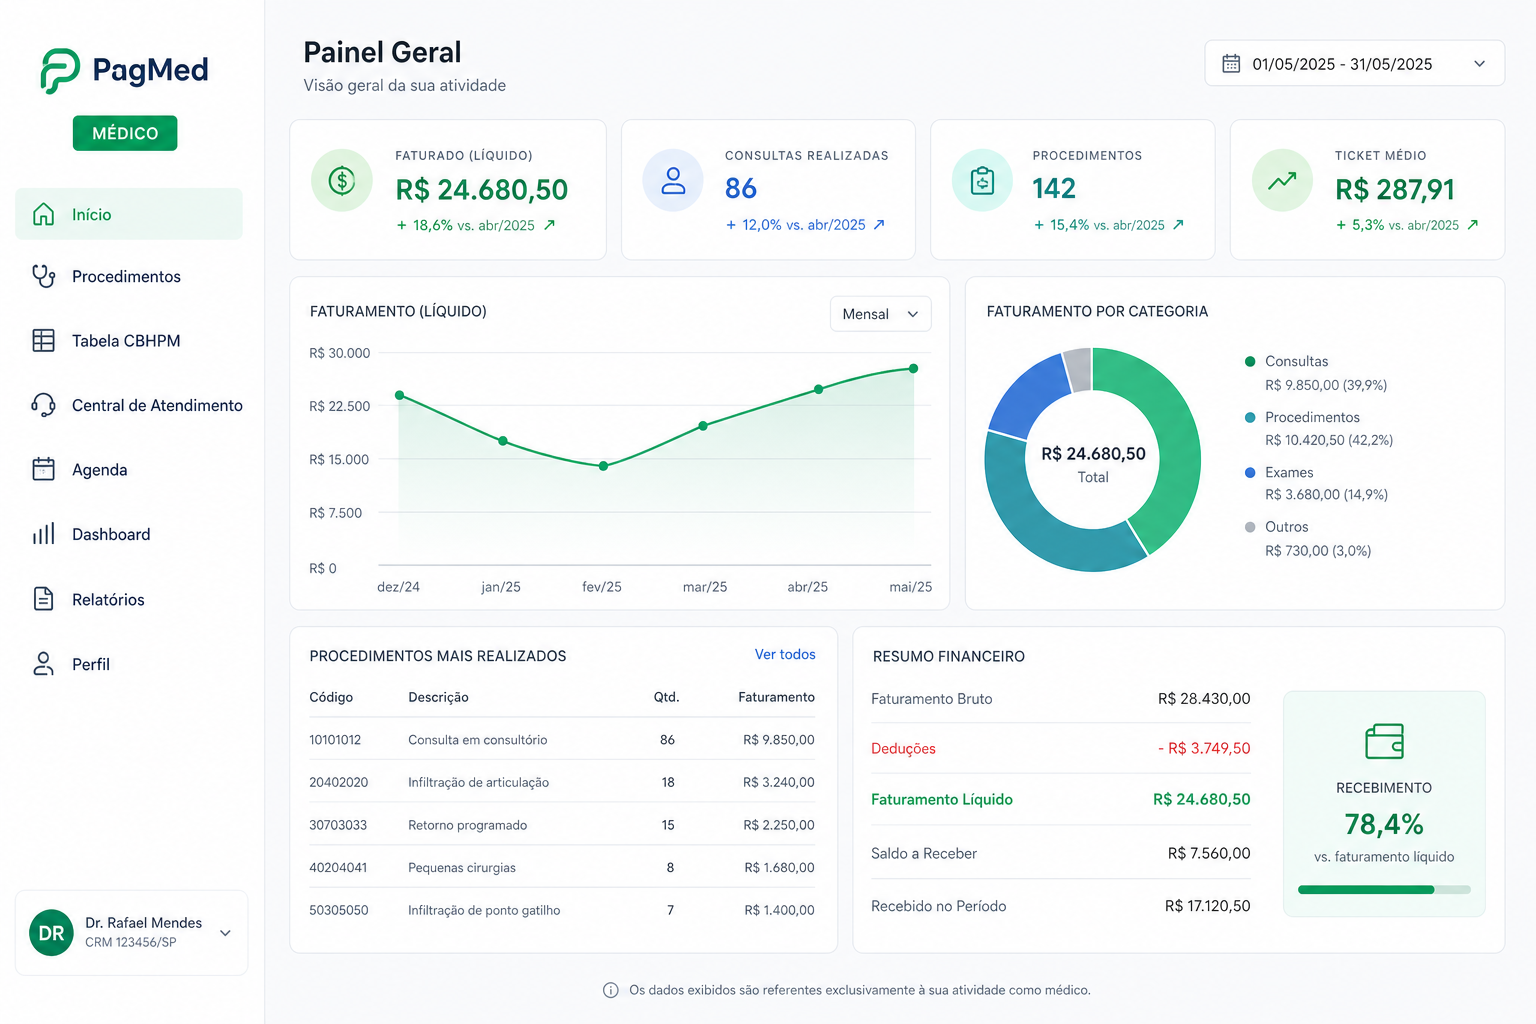Open the date range dropdown 01/05/2025 - 31/05/2025
Viewport: 1536px width, 1024px height.
pyautogui.click(x=1354, y=63)
